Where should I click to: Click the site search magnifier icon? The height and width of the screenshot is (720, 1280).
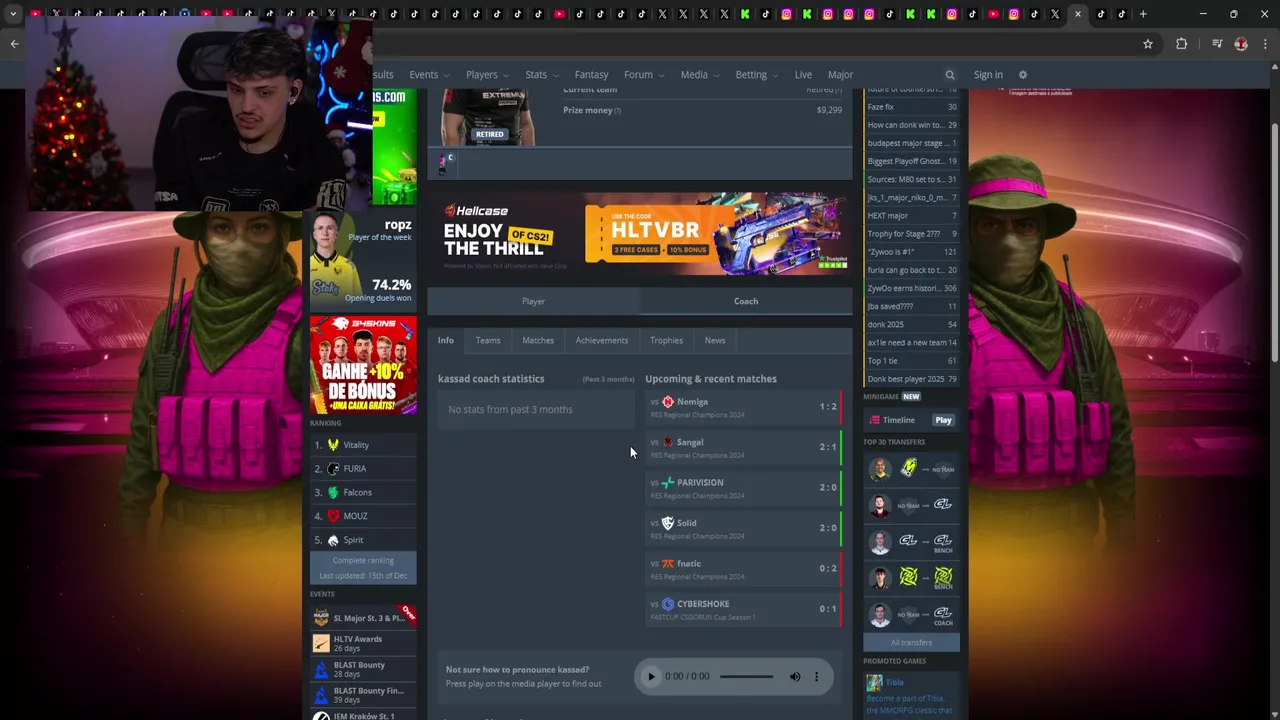pyautogui.click(x=950, y=75)
